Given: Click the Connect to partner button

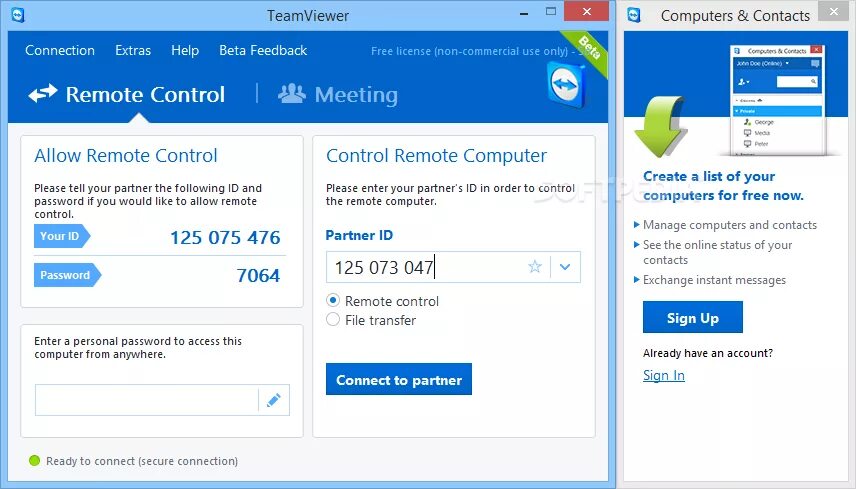Looking at the screenshot, I should pyautogui.click(x=399, y=379).
